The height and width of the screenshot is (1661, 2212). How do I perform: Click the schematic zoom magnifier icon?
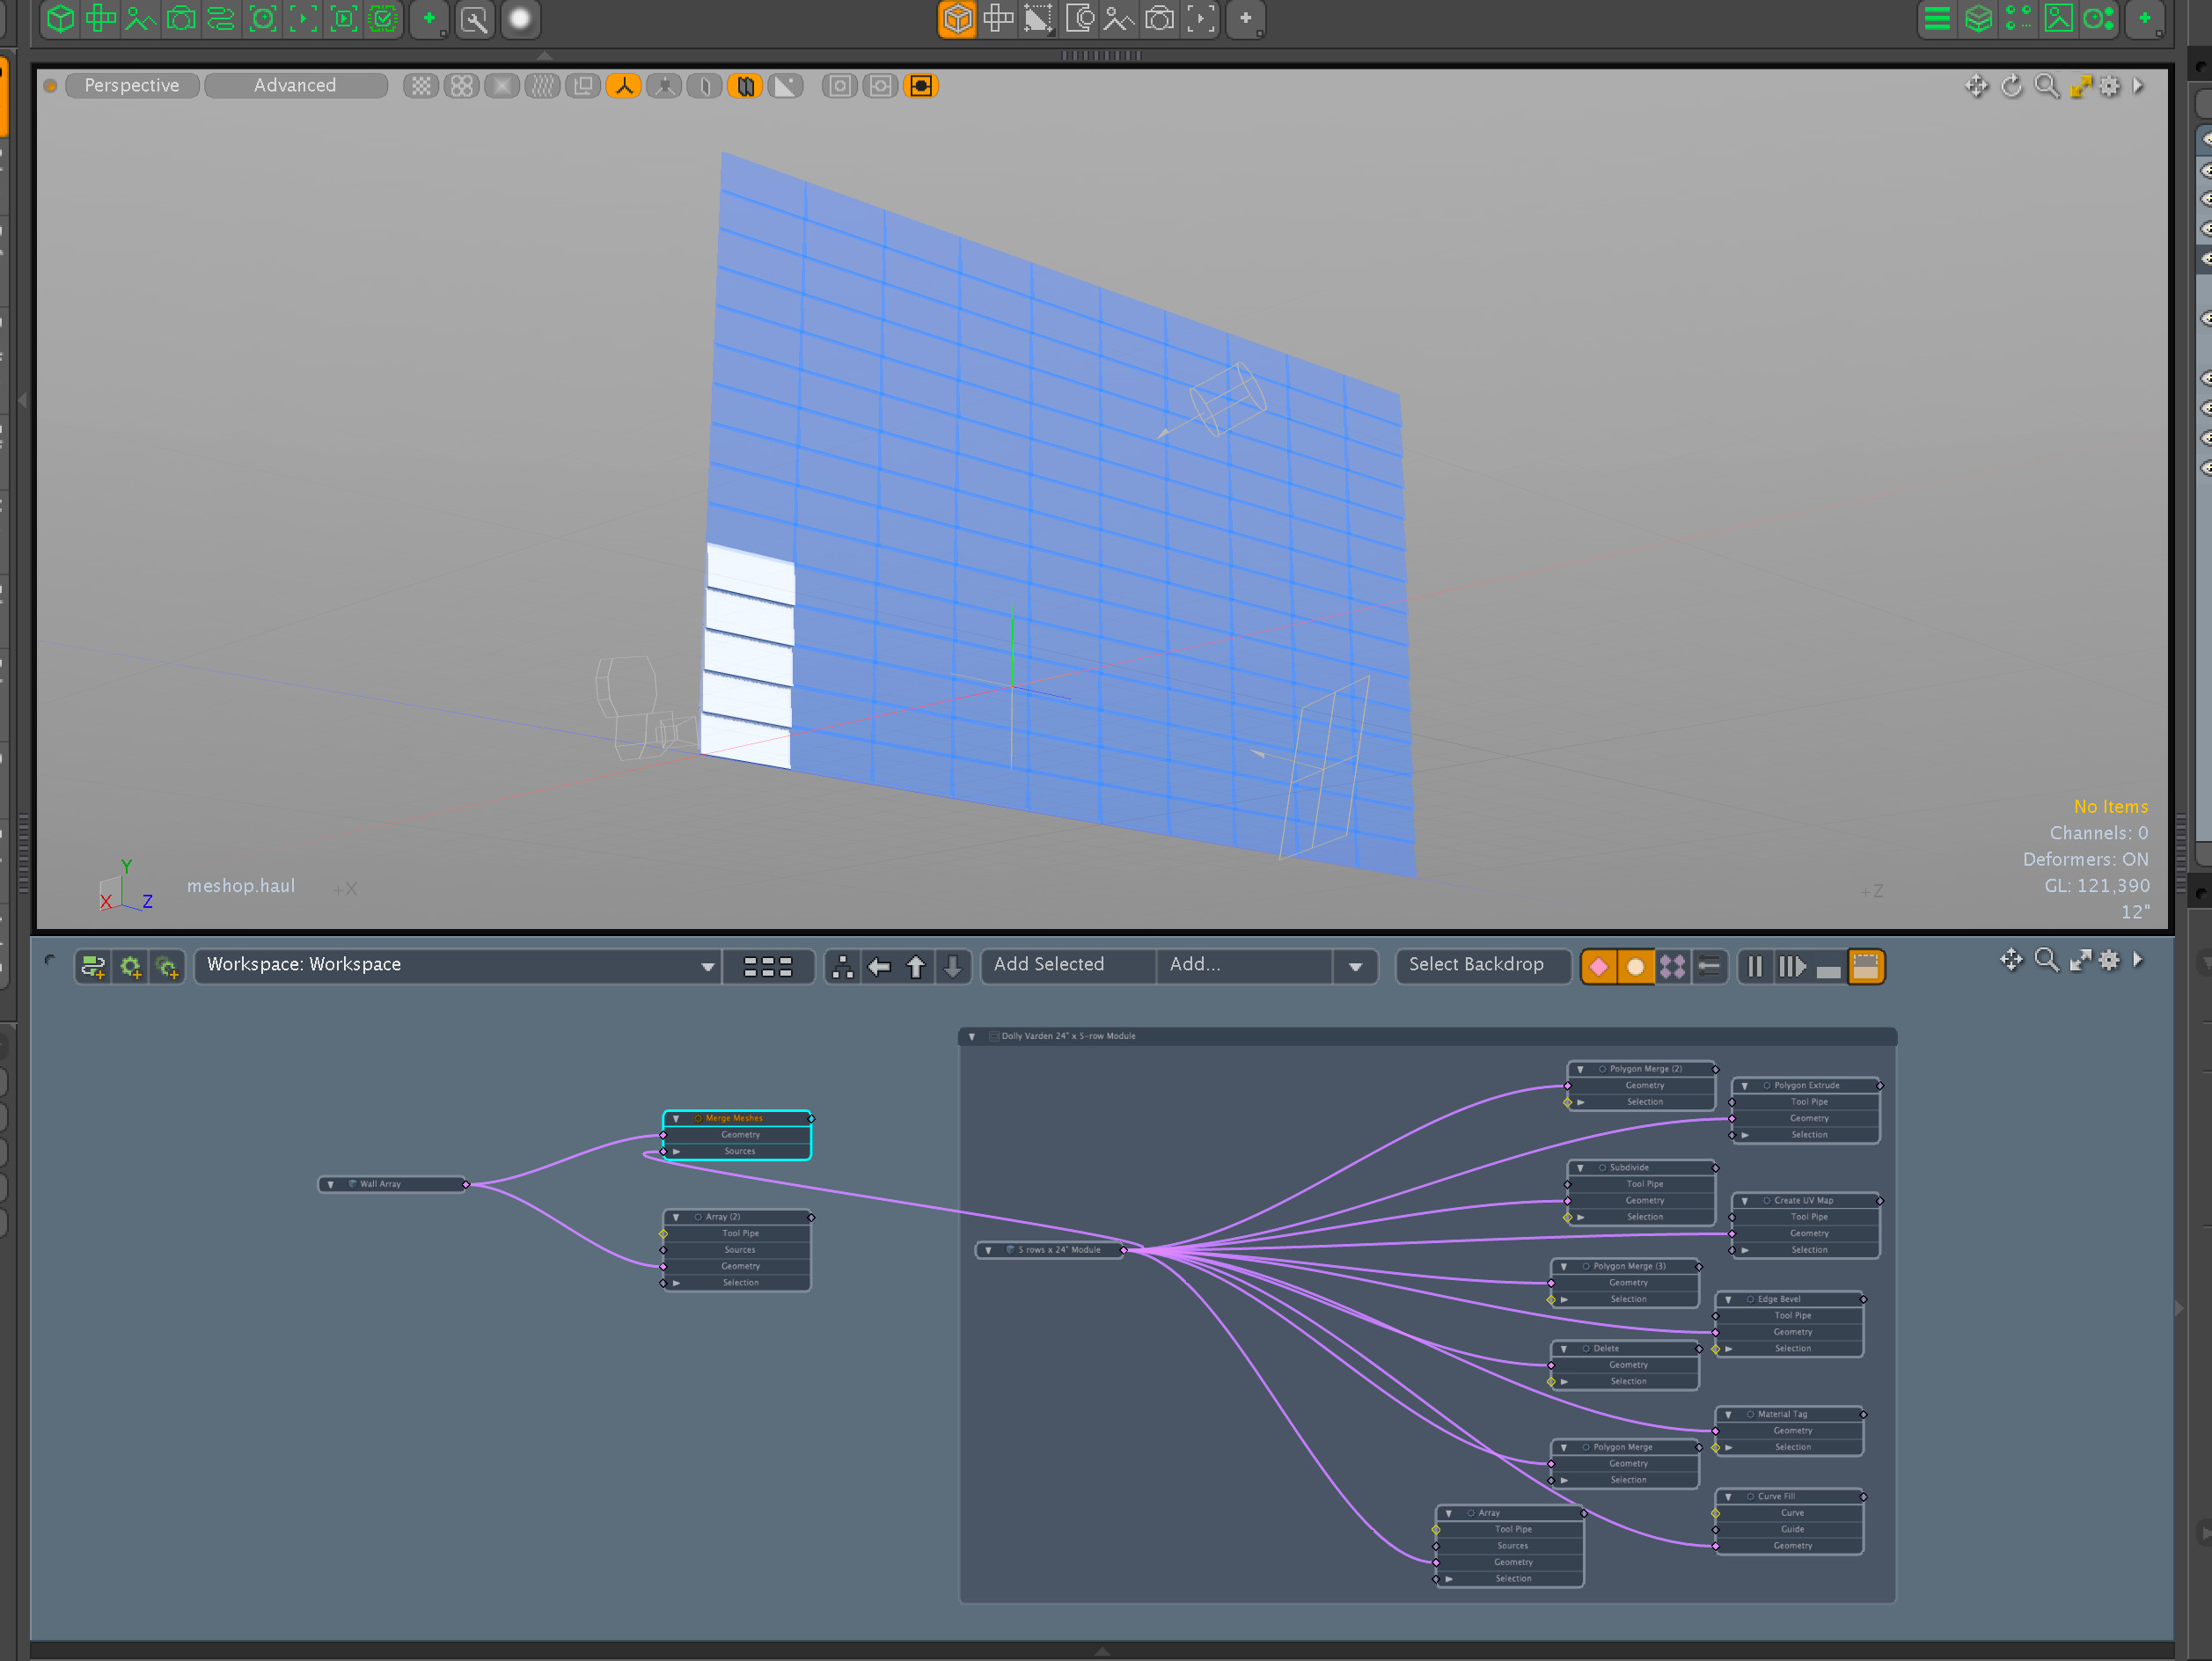[2046, 960]
